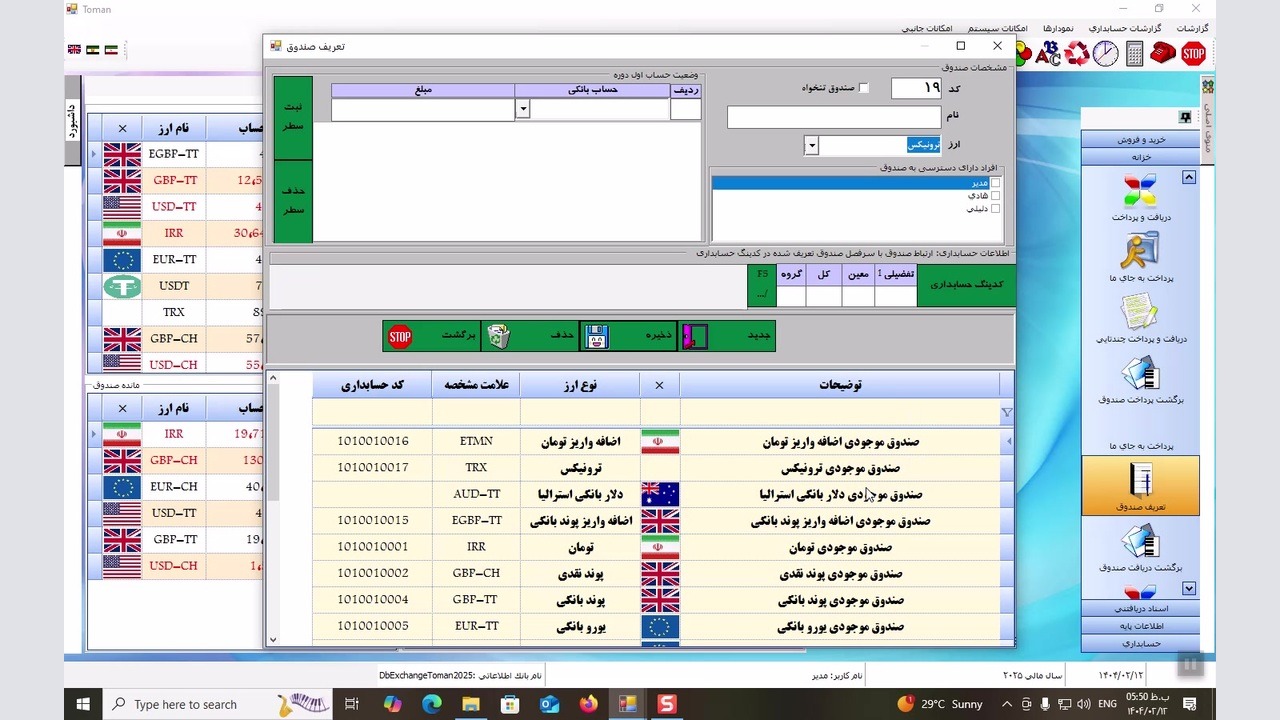Open Task View on taskbar

pyautogui.click(x=352, y=704)
